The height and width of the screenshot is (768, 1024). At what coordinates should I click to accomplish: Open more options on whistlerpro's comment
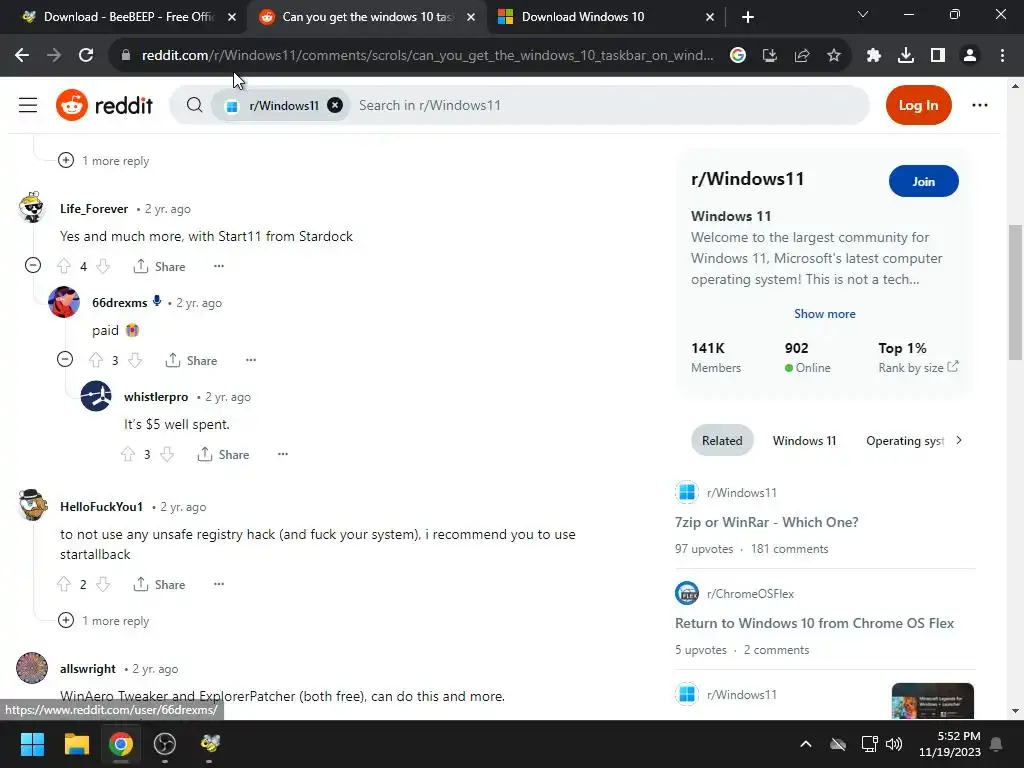point(283,454)
